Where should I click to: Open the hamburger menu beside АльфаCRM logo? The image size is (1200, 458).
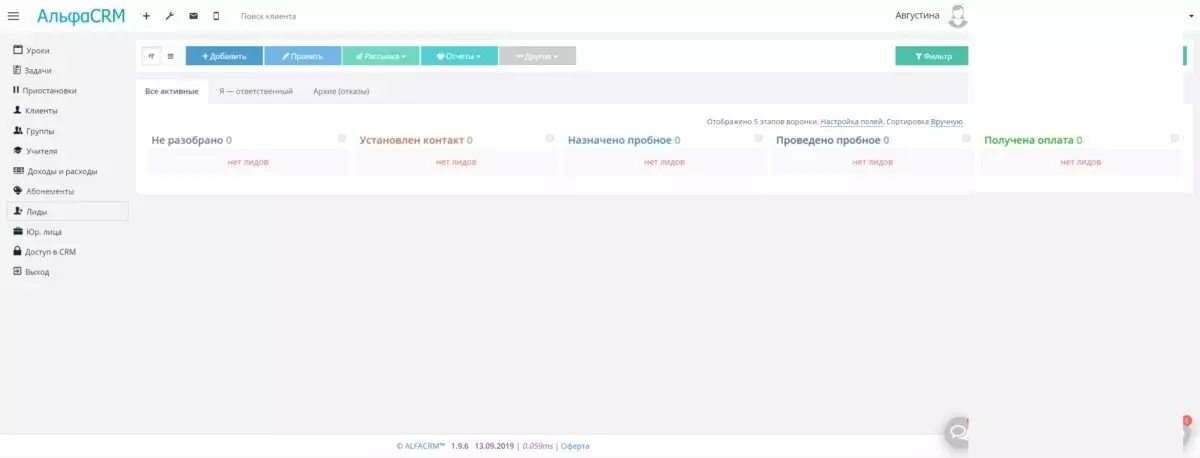(x=13, y=16)
